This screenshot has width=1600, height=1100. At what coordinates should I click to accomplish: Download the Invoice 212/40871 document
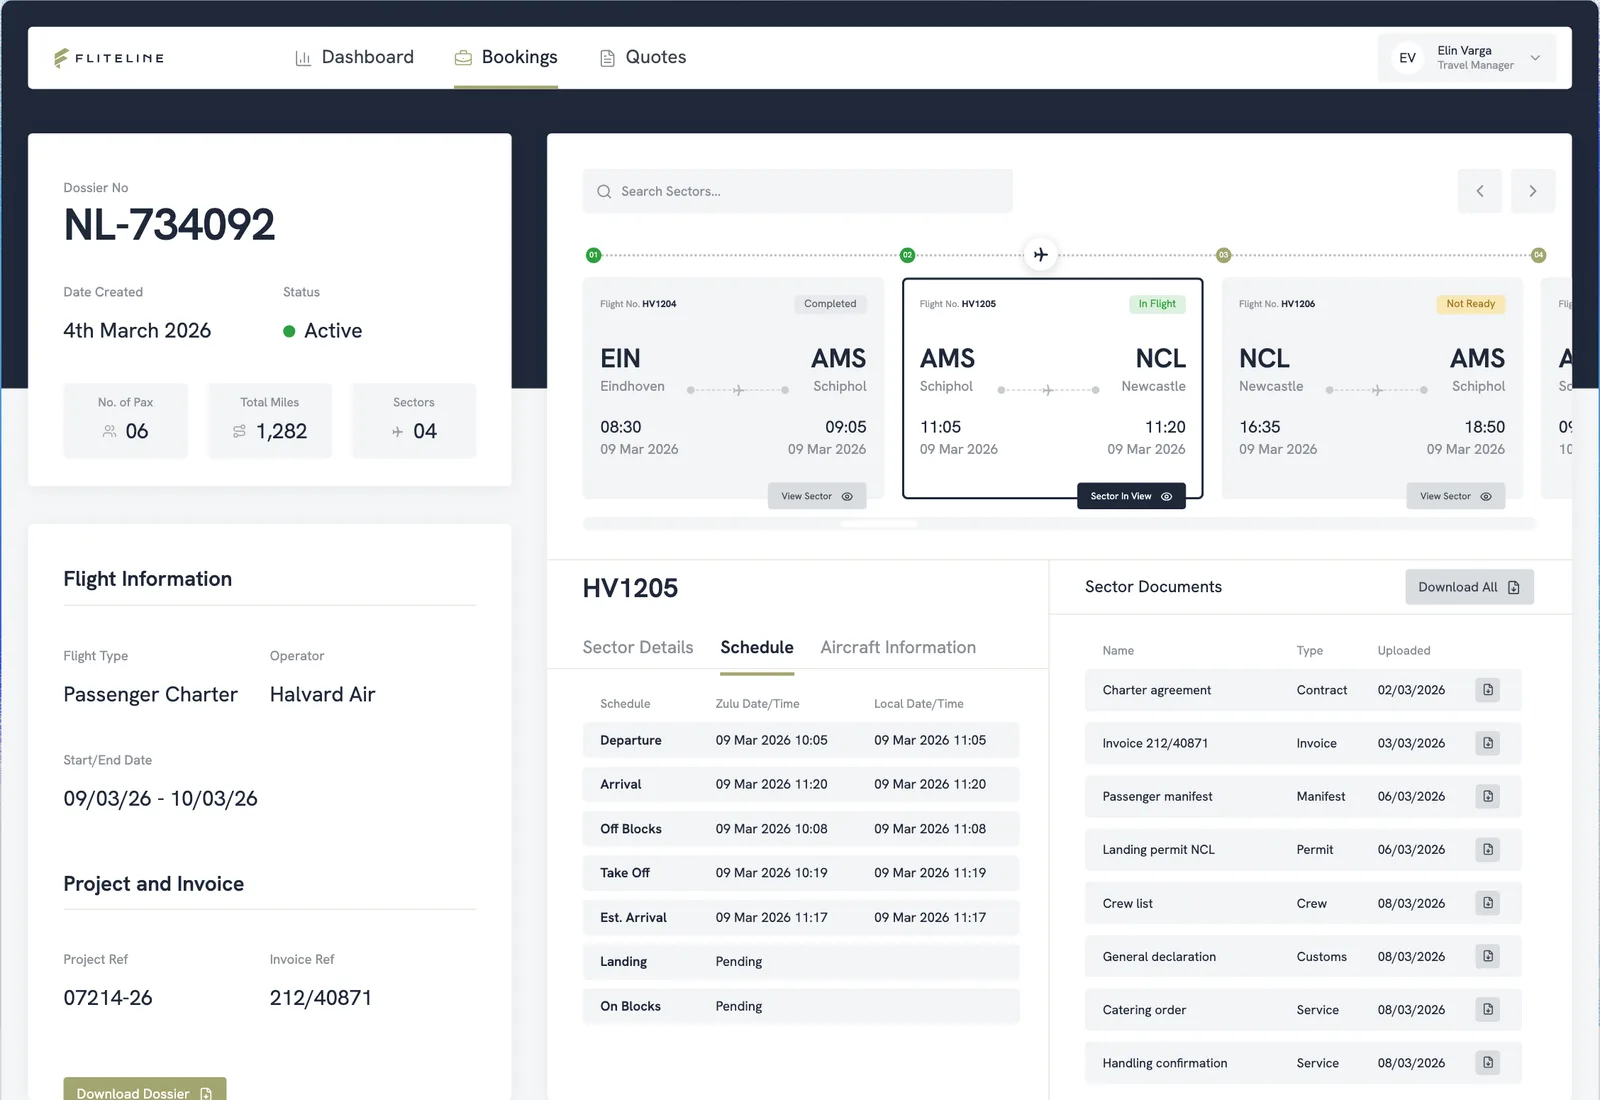[1488, 743]
